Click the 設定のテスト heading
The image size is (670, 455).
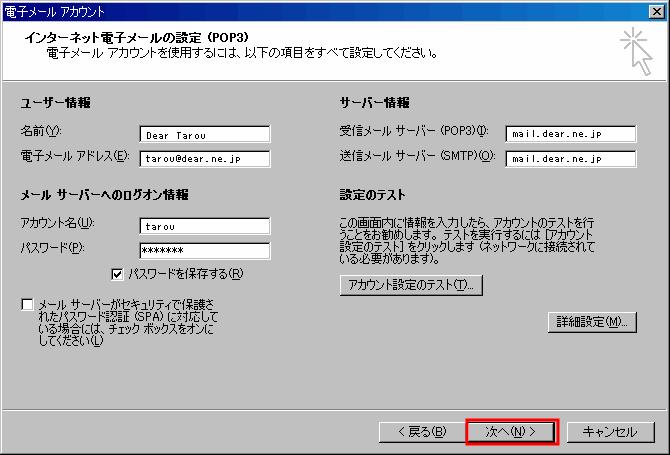click(x=372, y=195)
